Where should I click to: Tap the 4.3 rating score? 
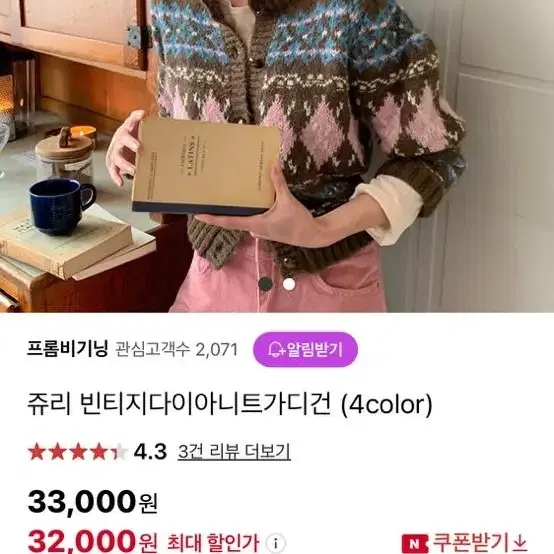150,452
